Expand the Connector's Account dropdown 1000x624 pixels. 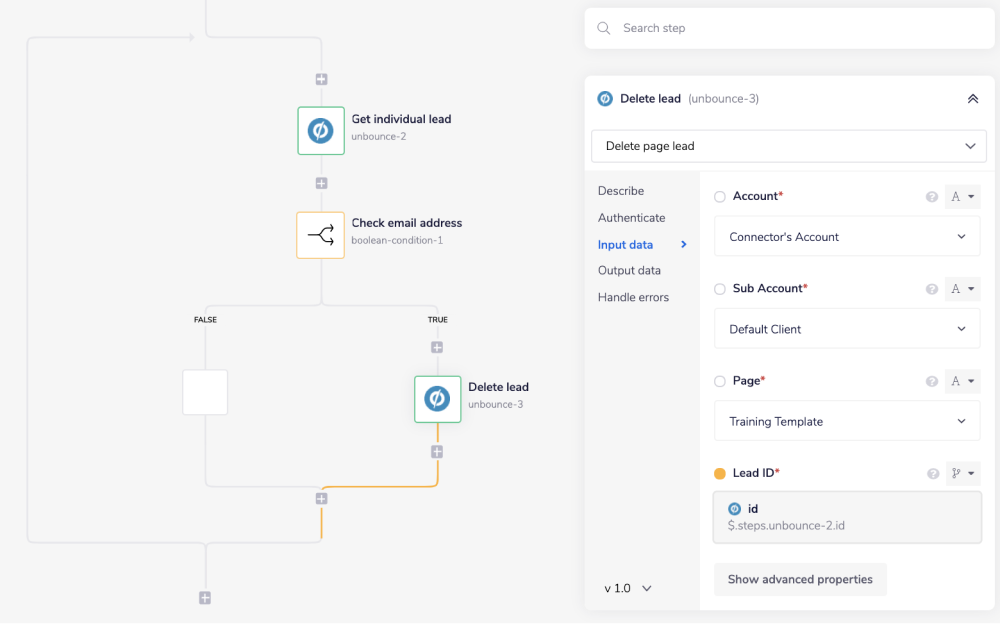click(x=846, y=237)
